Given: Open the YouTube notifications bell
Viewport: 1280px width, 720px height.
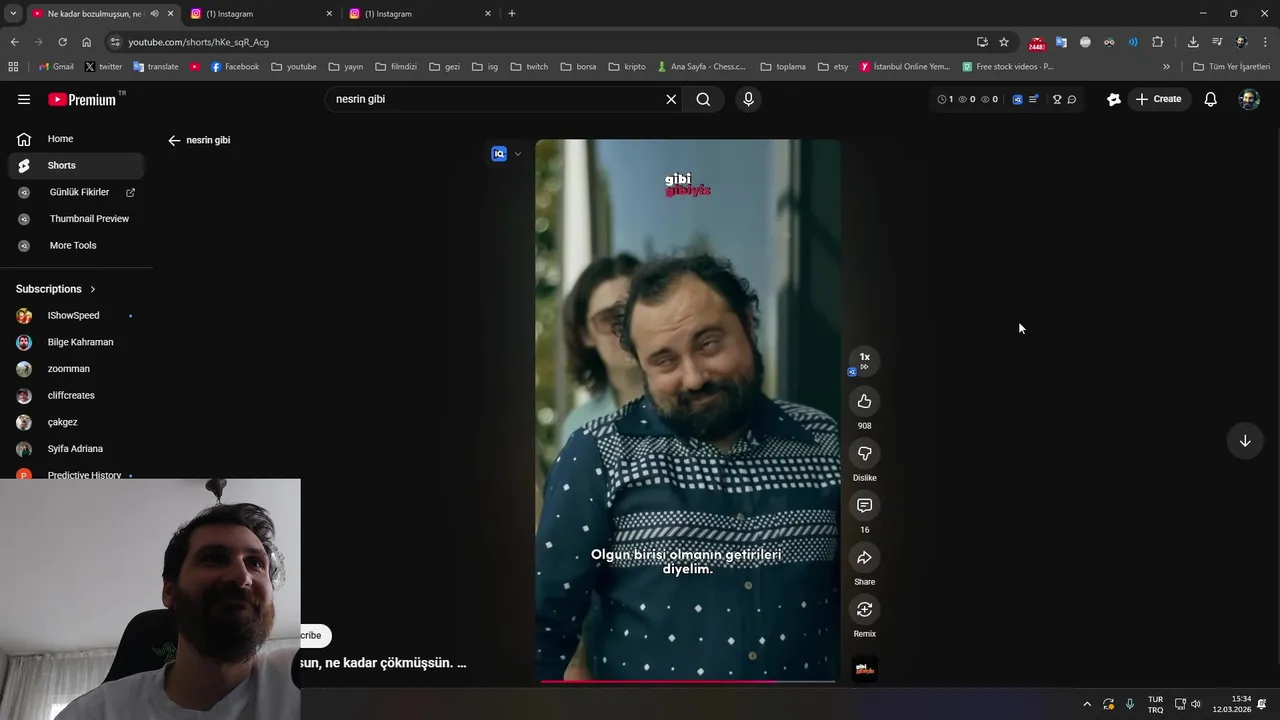Looking at the screenshot, I should coord(1210,99).
